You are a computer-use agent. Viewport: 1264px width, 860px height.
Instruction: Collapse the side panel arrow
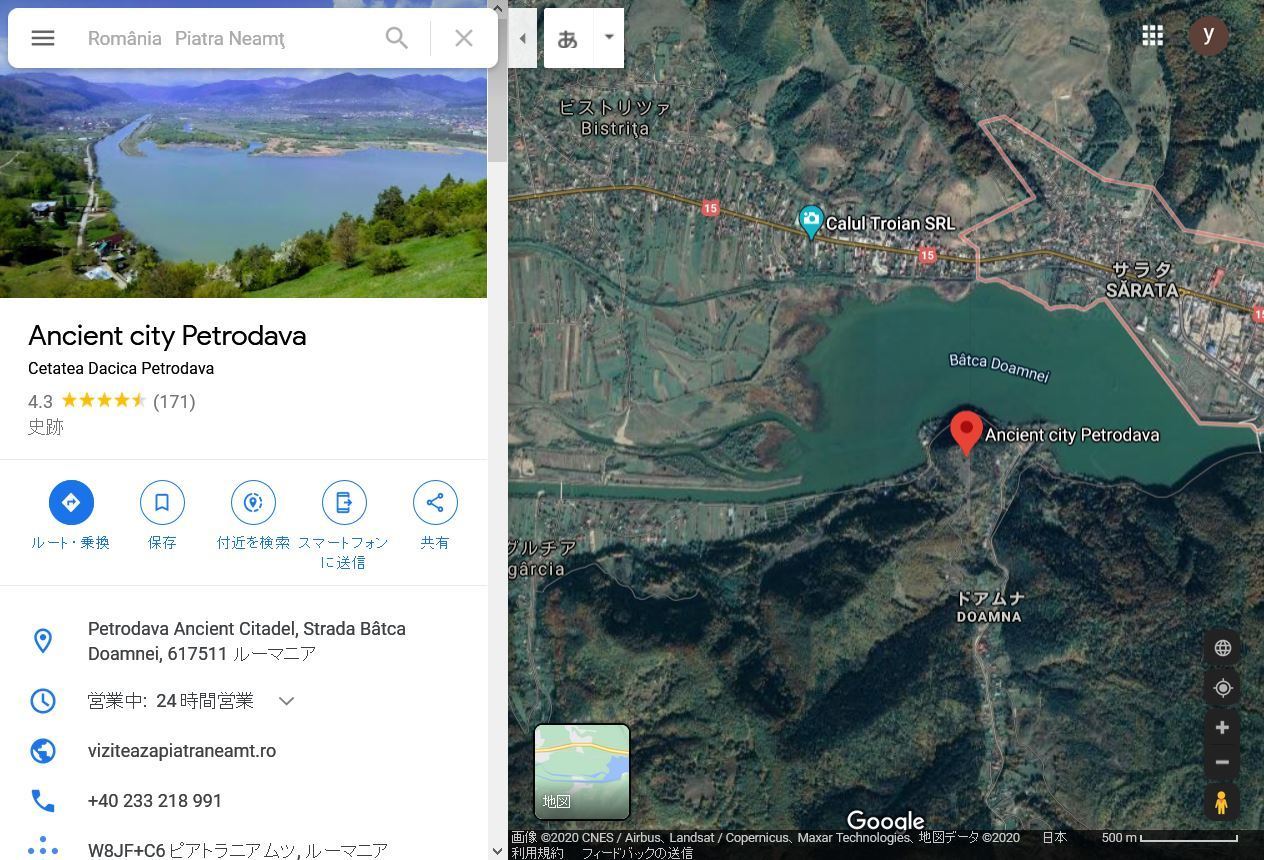click(x=522, y=38)
